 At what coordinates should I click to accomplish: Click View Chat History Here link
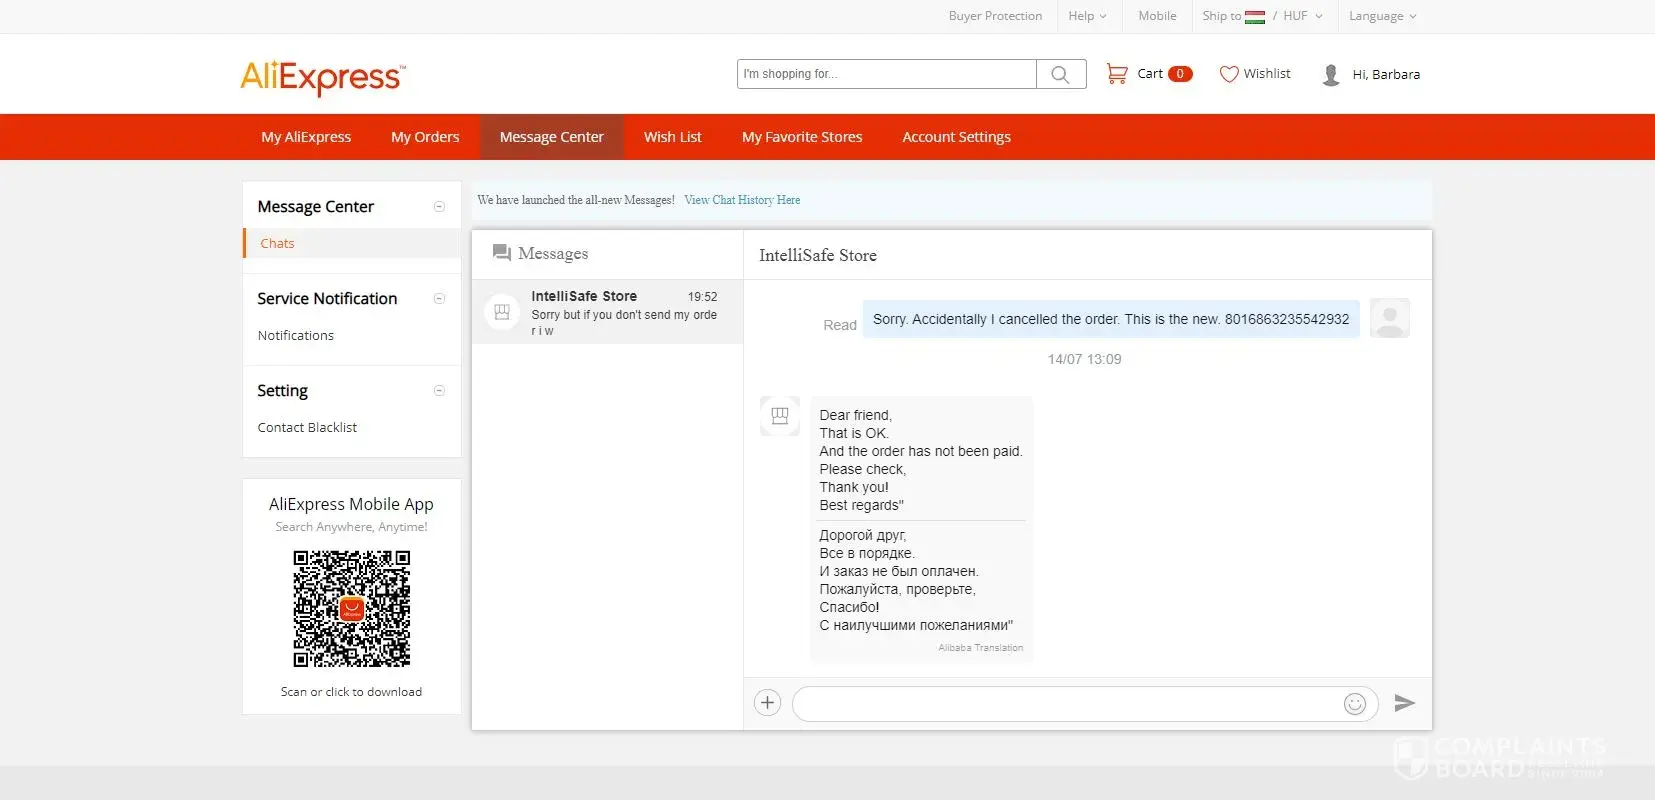742,200
